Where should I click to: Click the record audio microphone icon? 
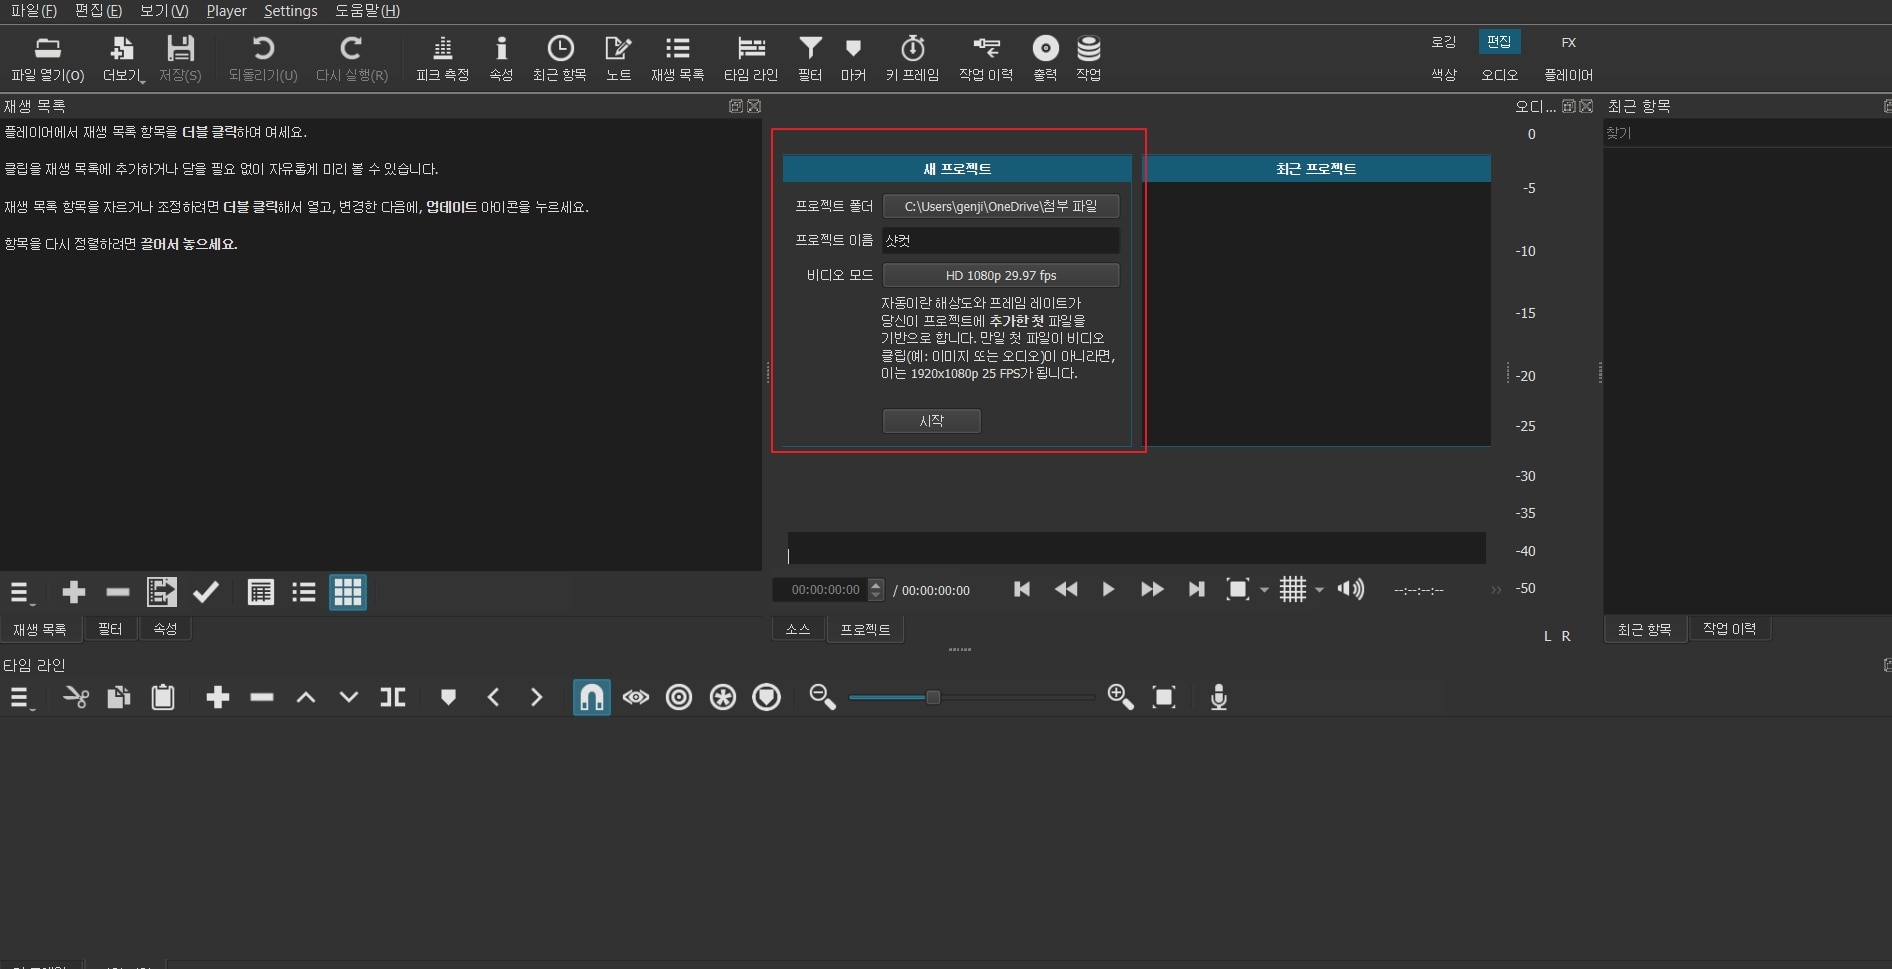coord(1218,698)
